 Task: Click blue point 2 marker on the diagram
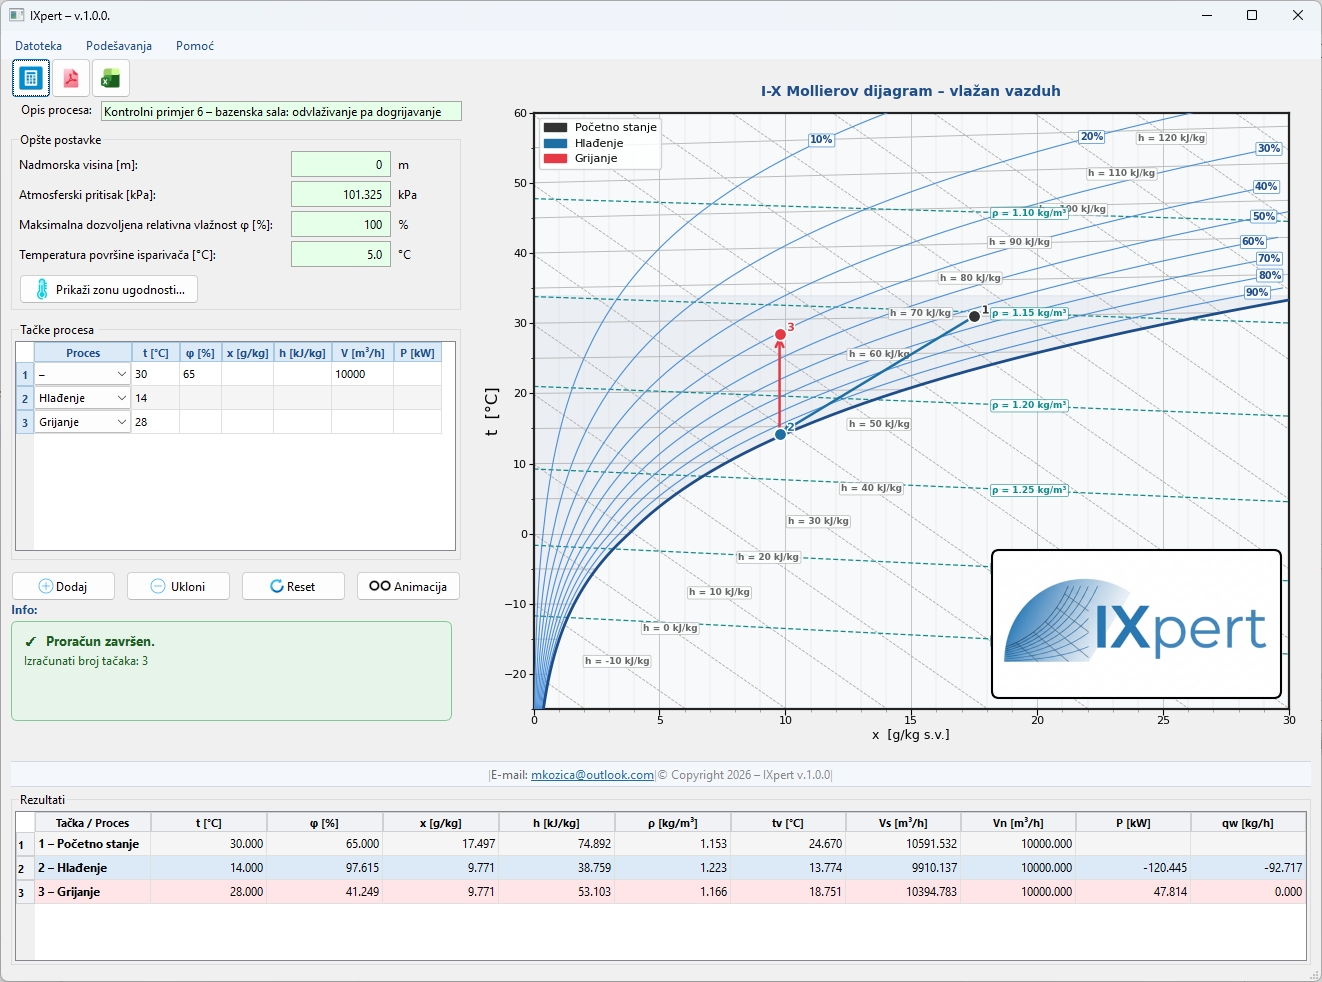781,434
